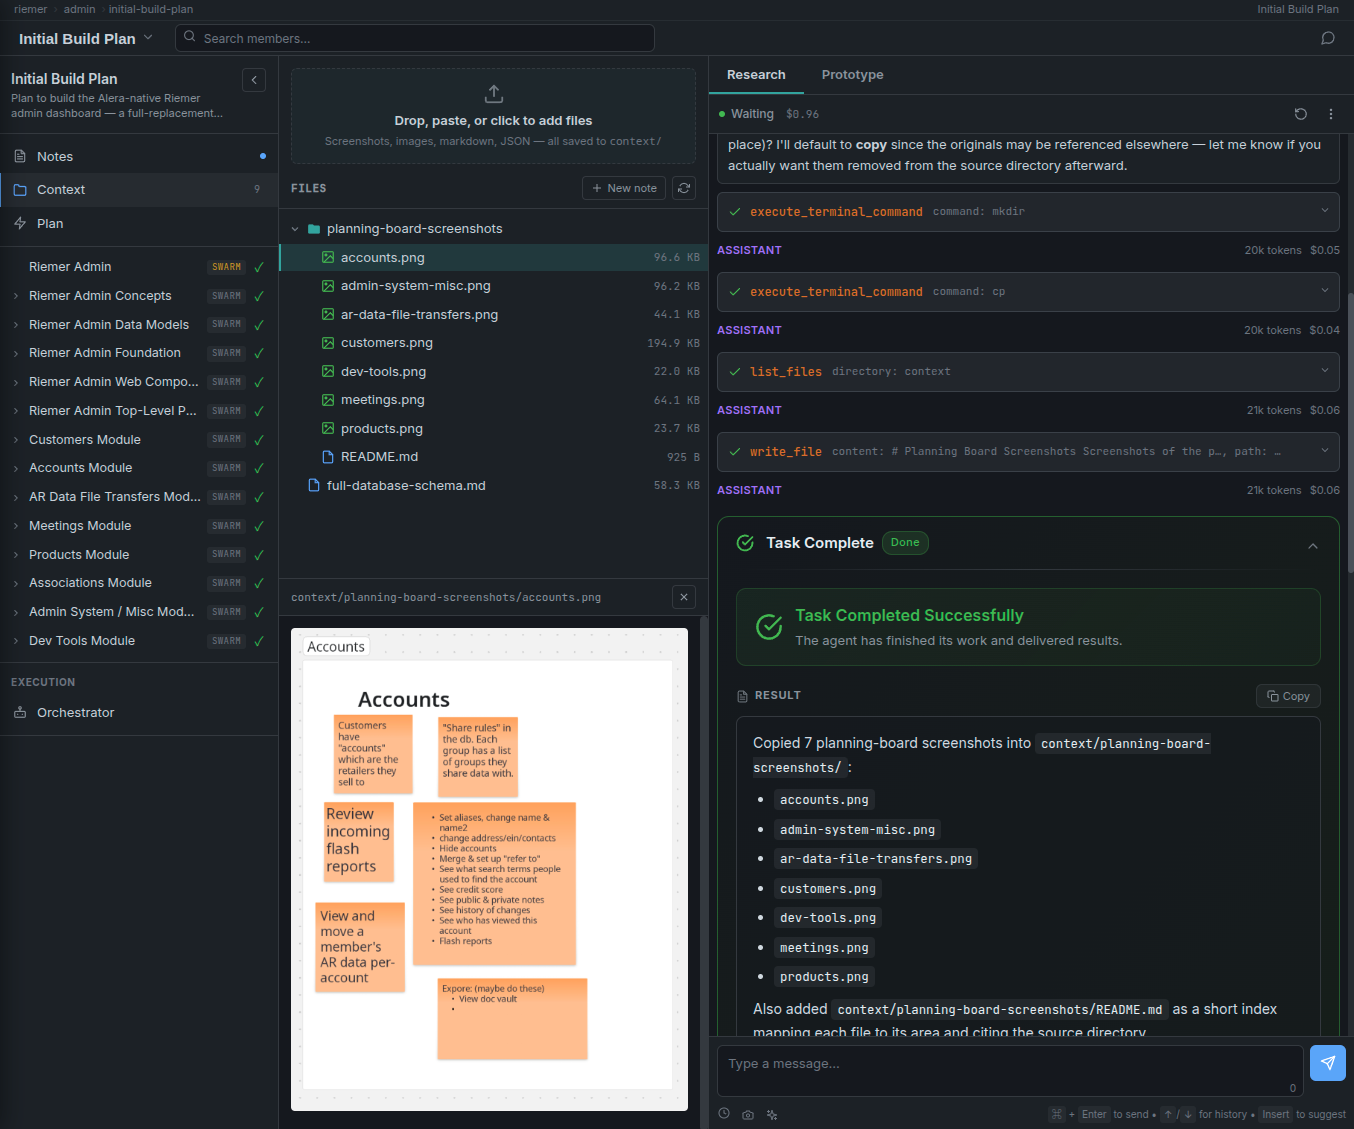1354x1129 pixels.
Task: Select accounts.png in the file list
Action: click(494, 257)
